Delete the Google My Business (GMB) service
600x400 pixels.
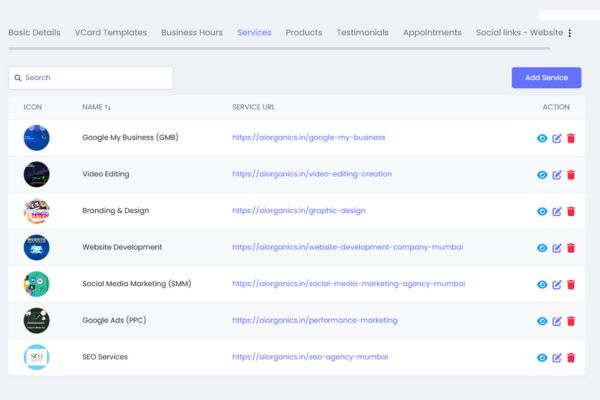click(x=571, y=138)
